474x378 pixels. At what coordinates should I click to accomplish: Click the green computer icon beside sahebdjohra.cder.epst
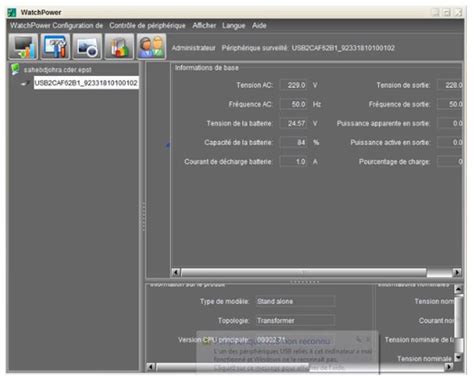(x=15, y=69)
